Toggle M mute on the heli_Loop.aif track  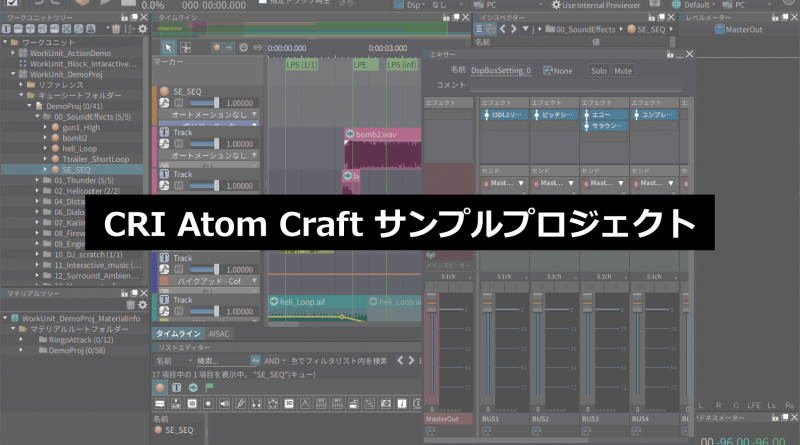pos(179,311)
